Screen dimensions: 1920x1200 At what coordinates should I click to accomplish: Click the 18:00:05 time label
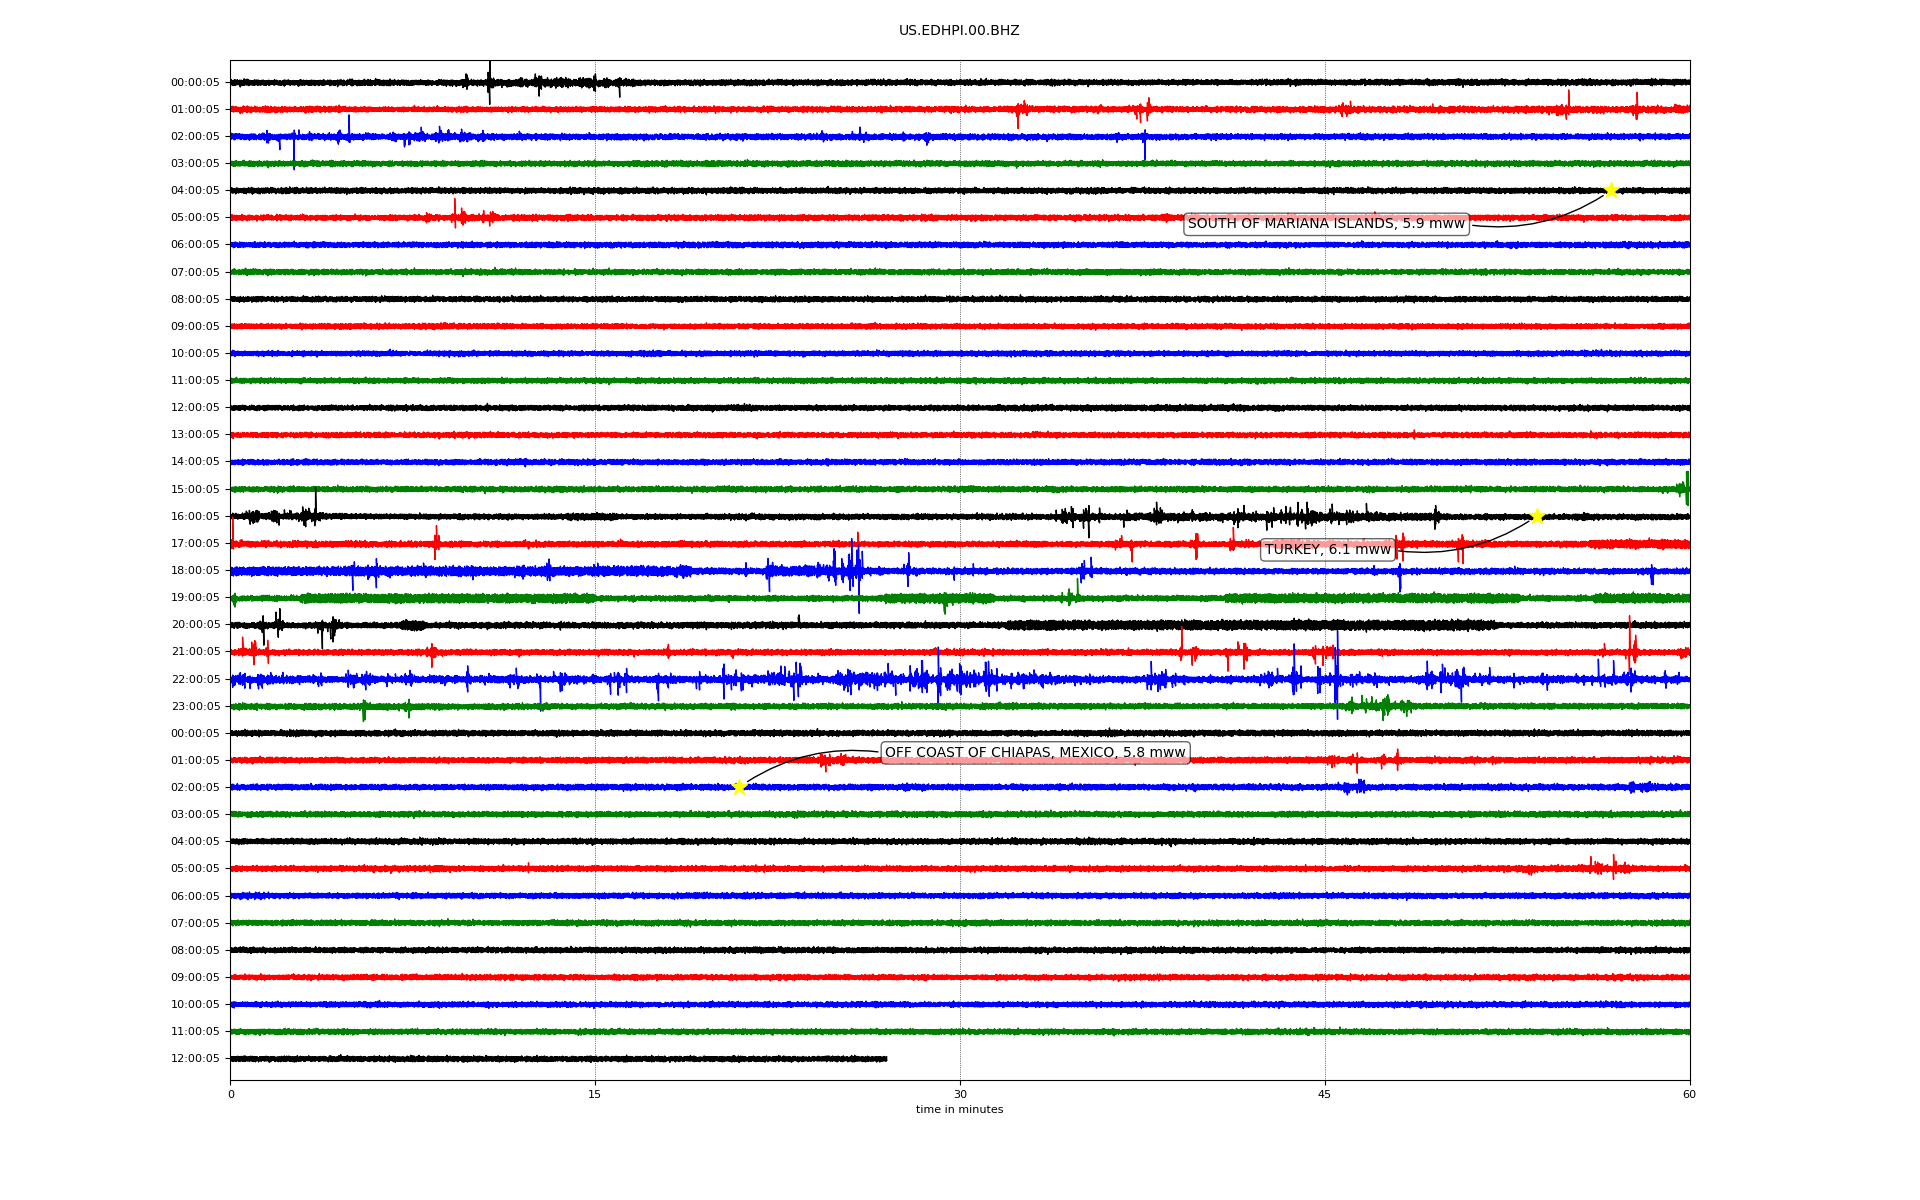pyautogui.click(x=195, y=570)
